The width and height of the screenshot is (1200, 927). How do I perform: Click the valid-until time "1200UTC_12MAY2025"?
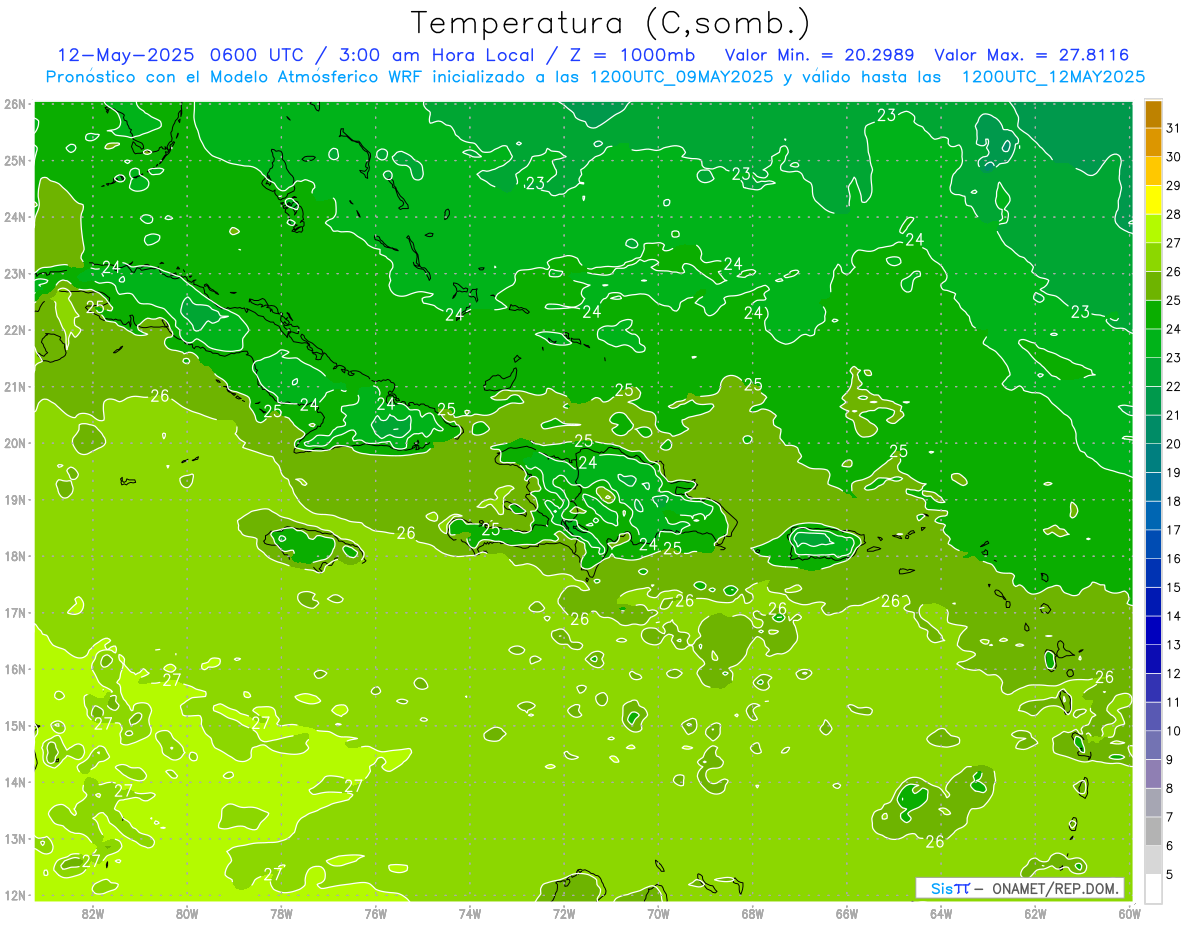[x=1054, y=77]
